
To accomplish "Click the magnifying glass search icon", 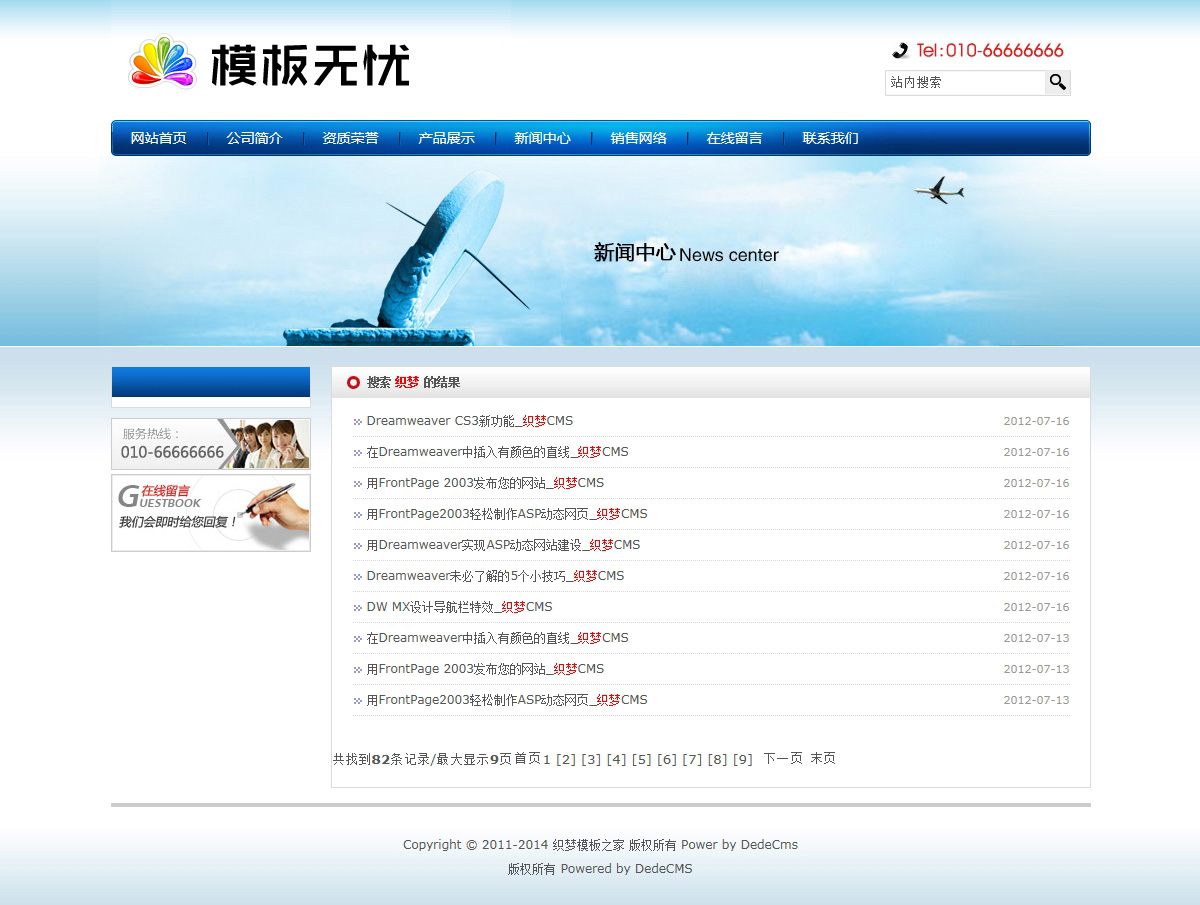I will 1057,83.
